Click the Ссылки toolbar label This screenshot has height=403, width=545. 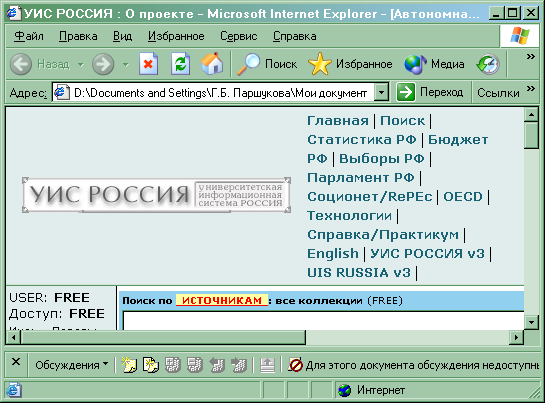pyautogui.click(x=498, y=93)
